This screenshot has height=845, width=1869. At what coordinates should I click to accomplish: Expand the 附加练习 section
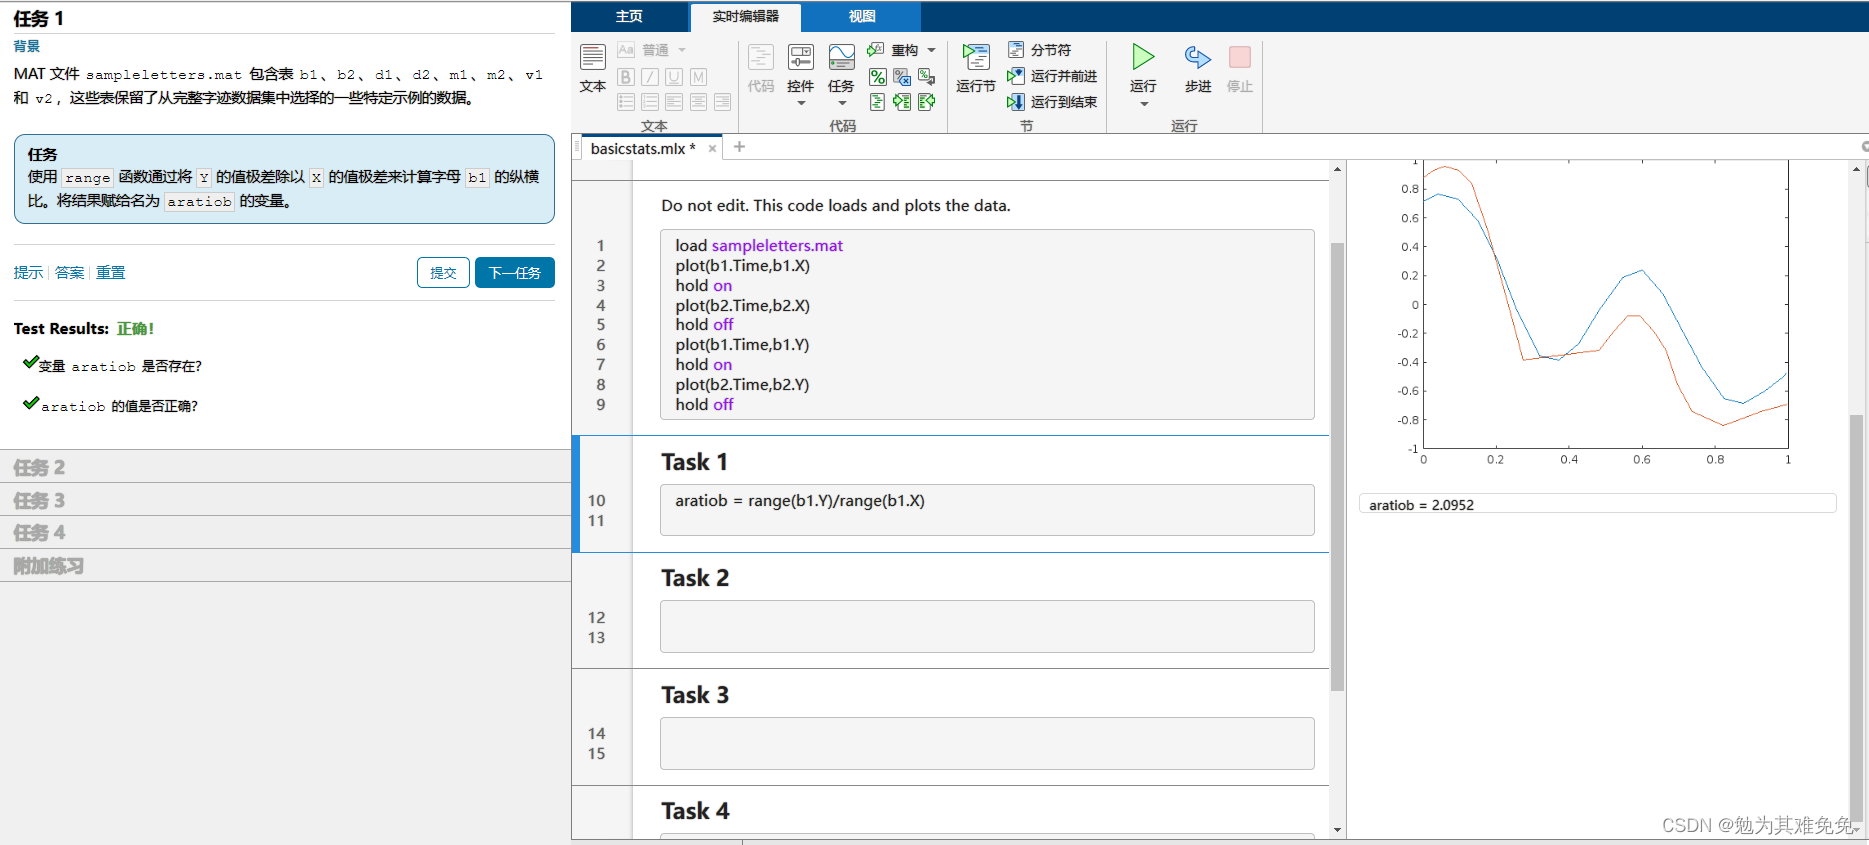(x=285, y=566)
